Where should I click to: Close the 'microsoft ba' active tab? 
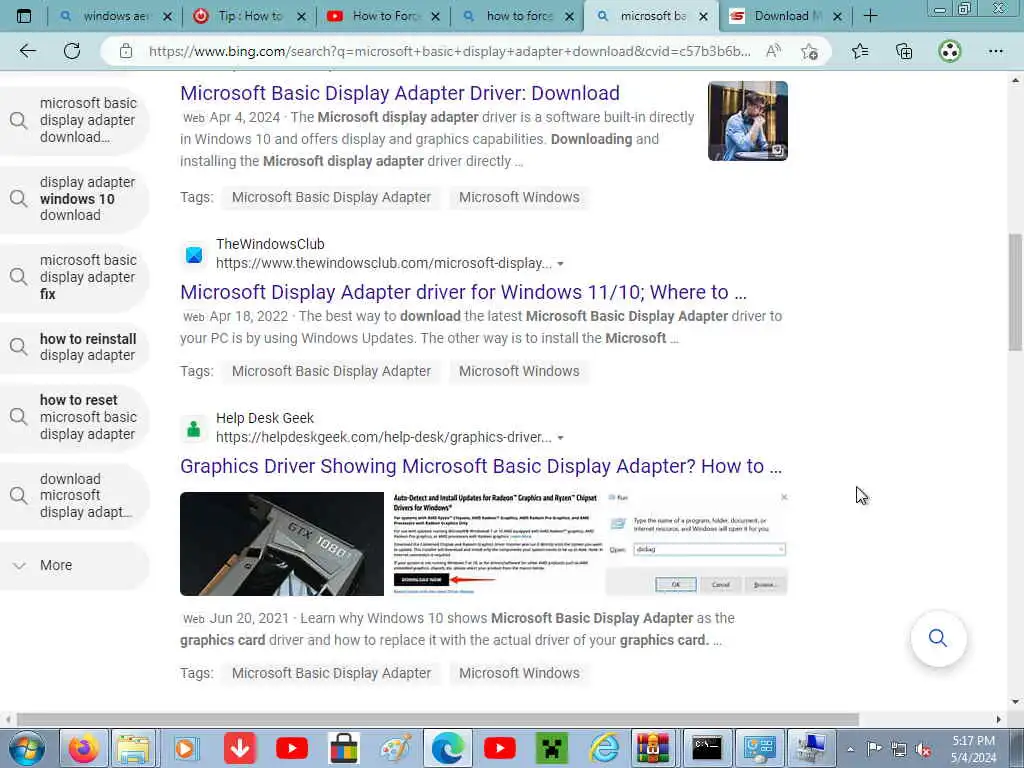703,17
